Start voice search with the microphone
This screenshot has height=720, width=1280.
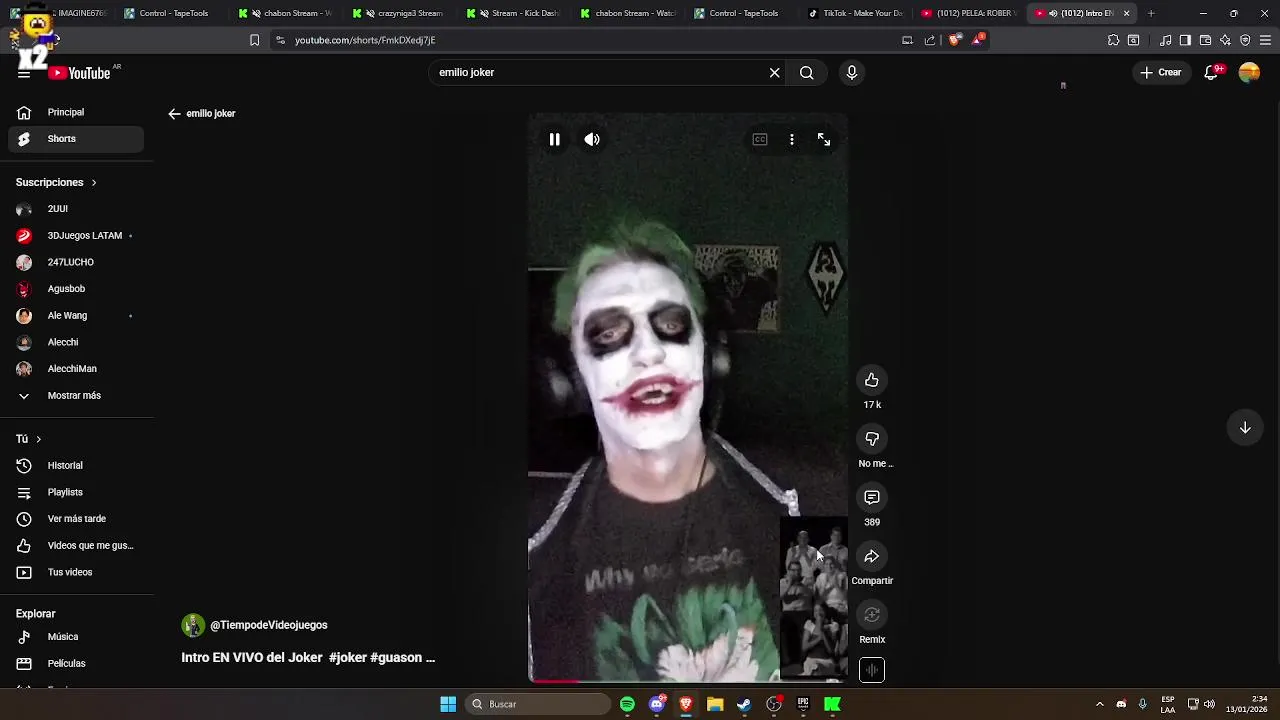[852, 73]
